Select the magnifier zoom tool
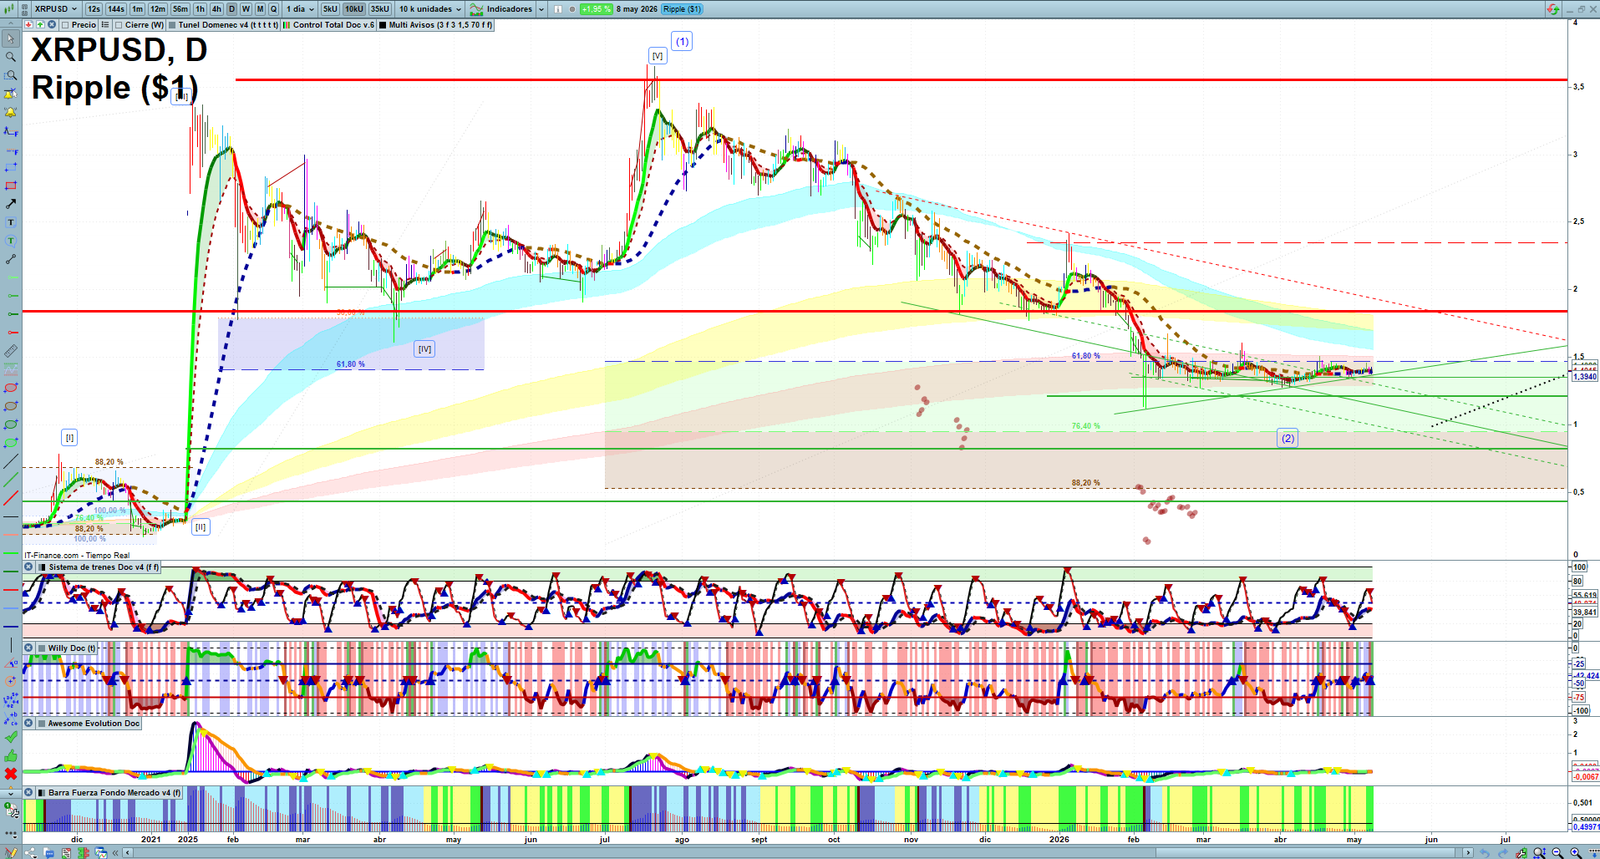 point(11,57)
